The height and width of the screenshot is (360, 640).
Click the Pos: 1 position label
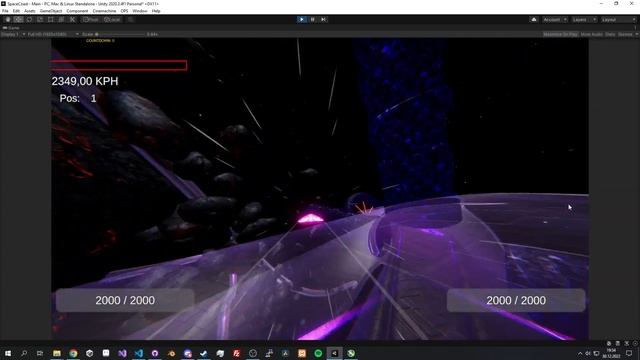coord(78,98)
